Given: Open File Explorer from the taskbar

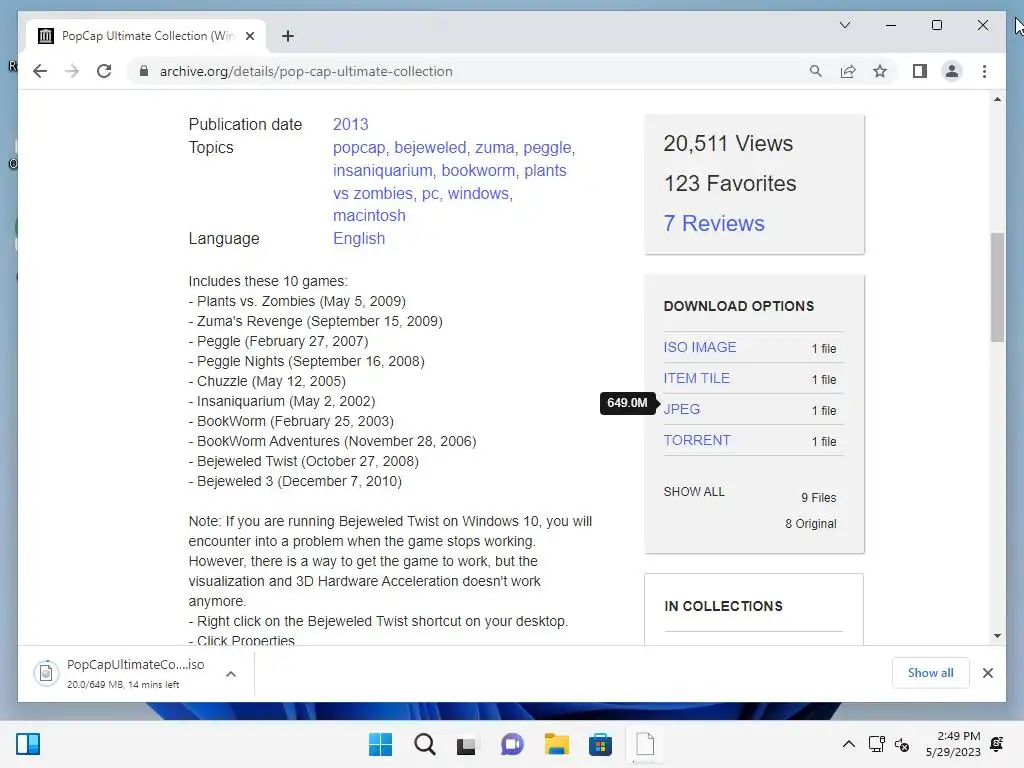Looking at the screenshot, I should 556,744.
